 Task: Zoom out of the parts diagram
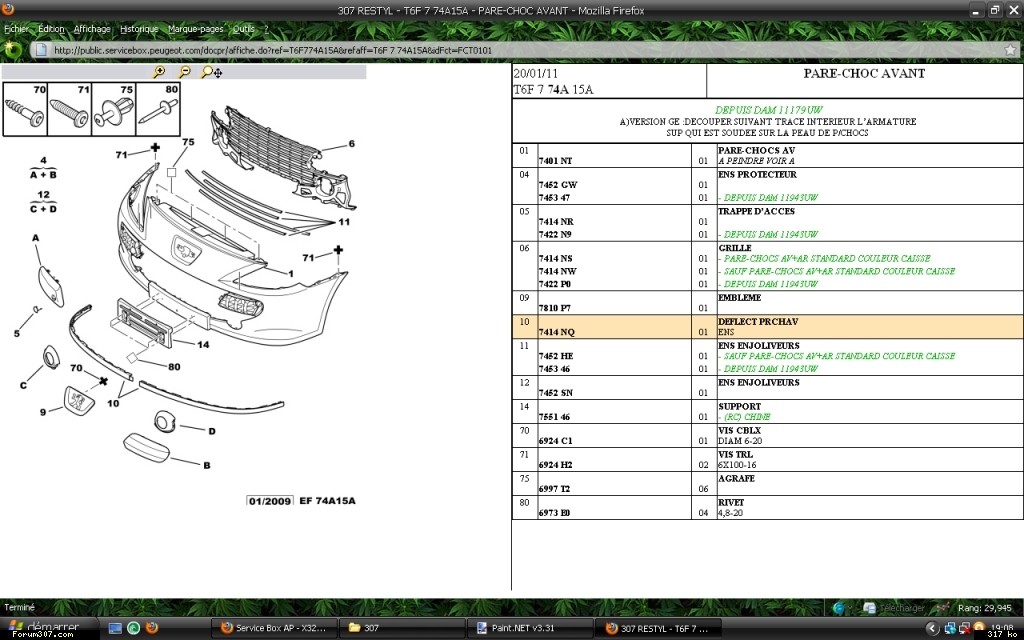pyautogui.click(x=185, y=72)
